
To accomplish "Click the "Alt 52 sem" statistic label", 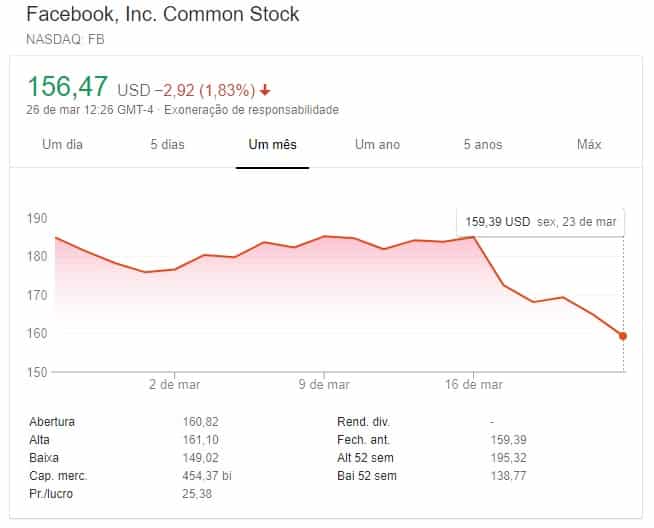I will (366, 458).
